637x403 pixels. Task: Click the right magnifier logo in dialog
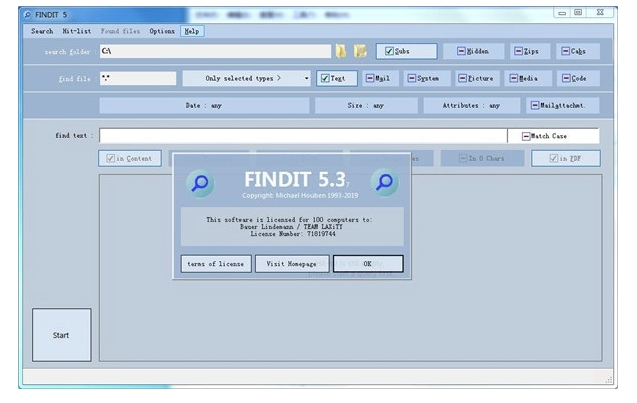pyautogui.click(x=385, y=181)
